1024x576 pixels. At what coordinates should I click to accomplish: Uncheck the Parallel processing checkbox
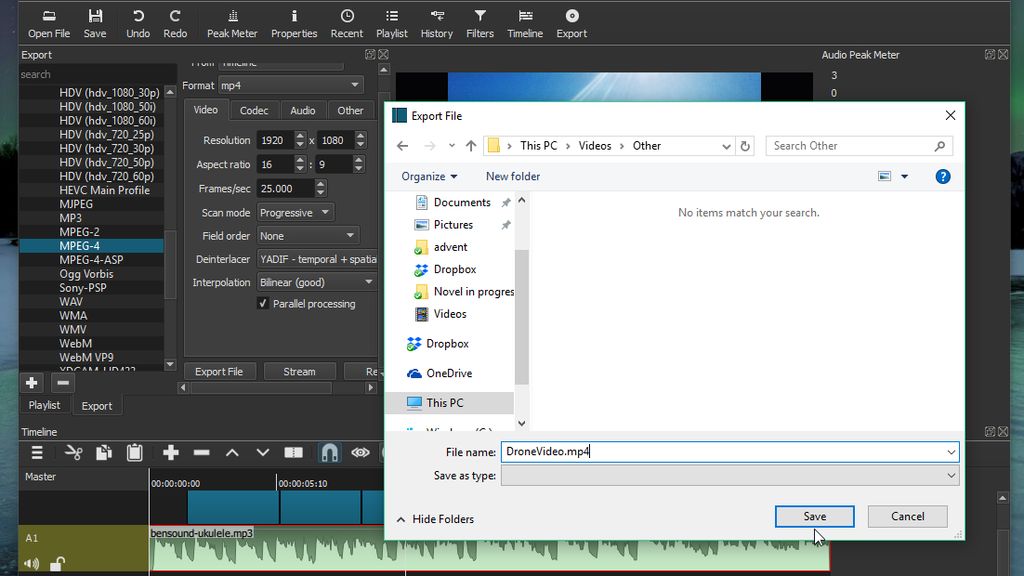click(262, 304)
